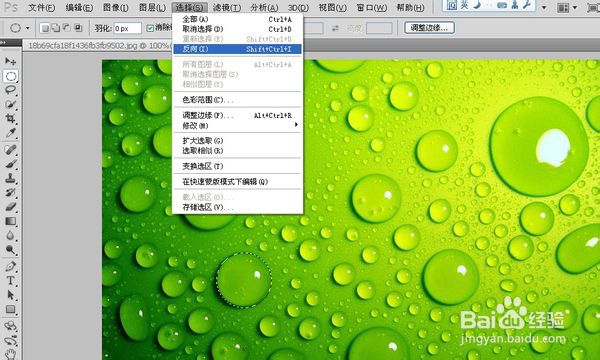Open the 窗口(W) menu
This screenshot has height=360, width=600.
(x=372, y=7)
